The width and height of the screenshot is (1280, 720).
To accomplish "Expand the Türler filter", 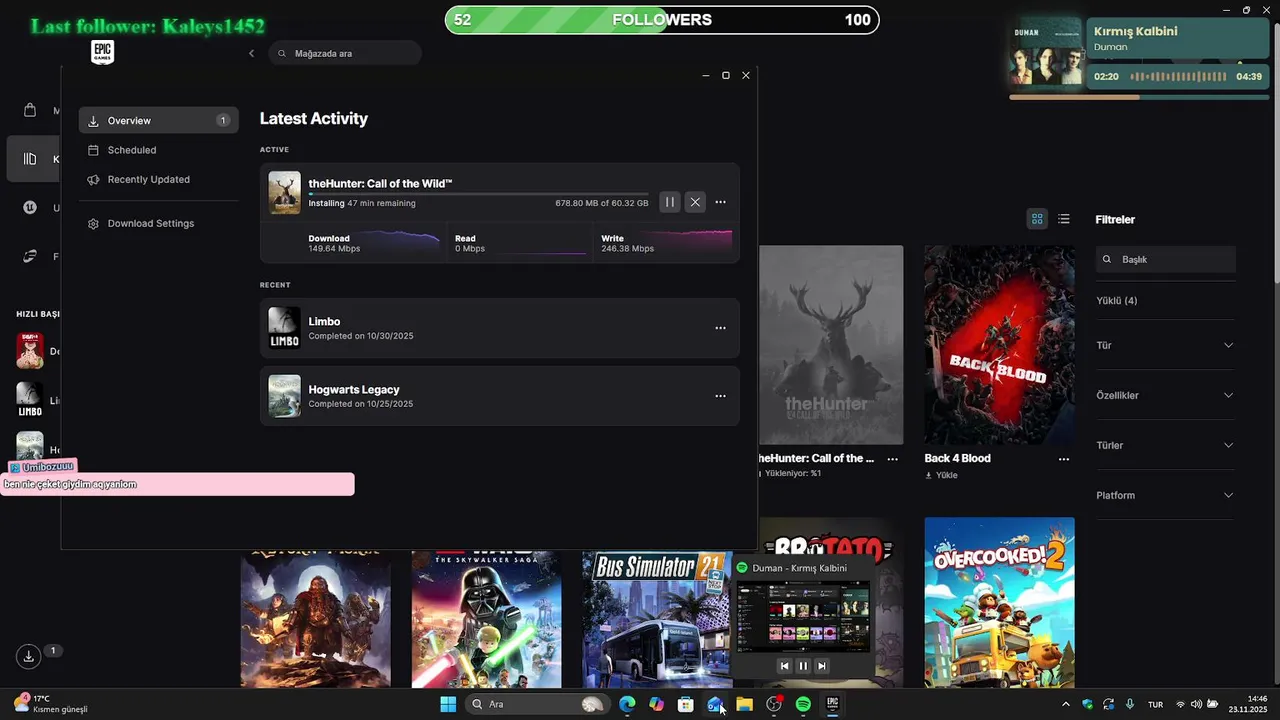I will coord(1166,445).
